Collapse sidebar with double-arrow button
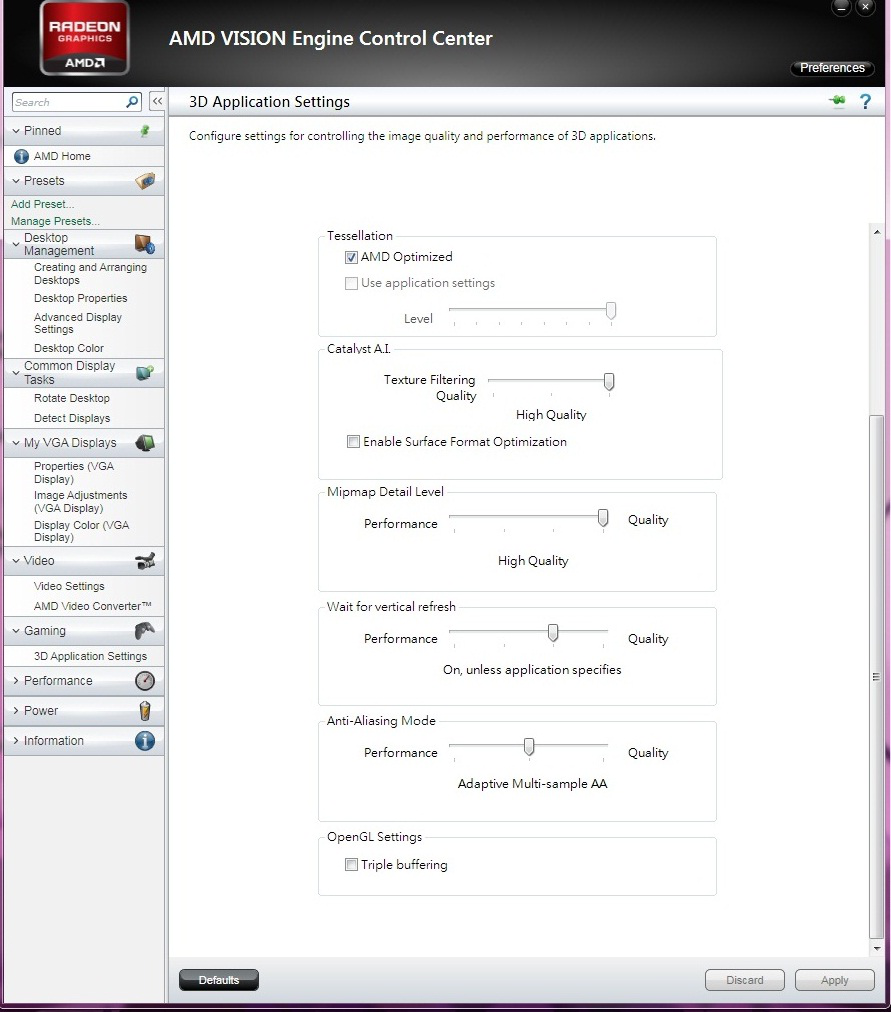 (x=157, y=101)
